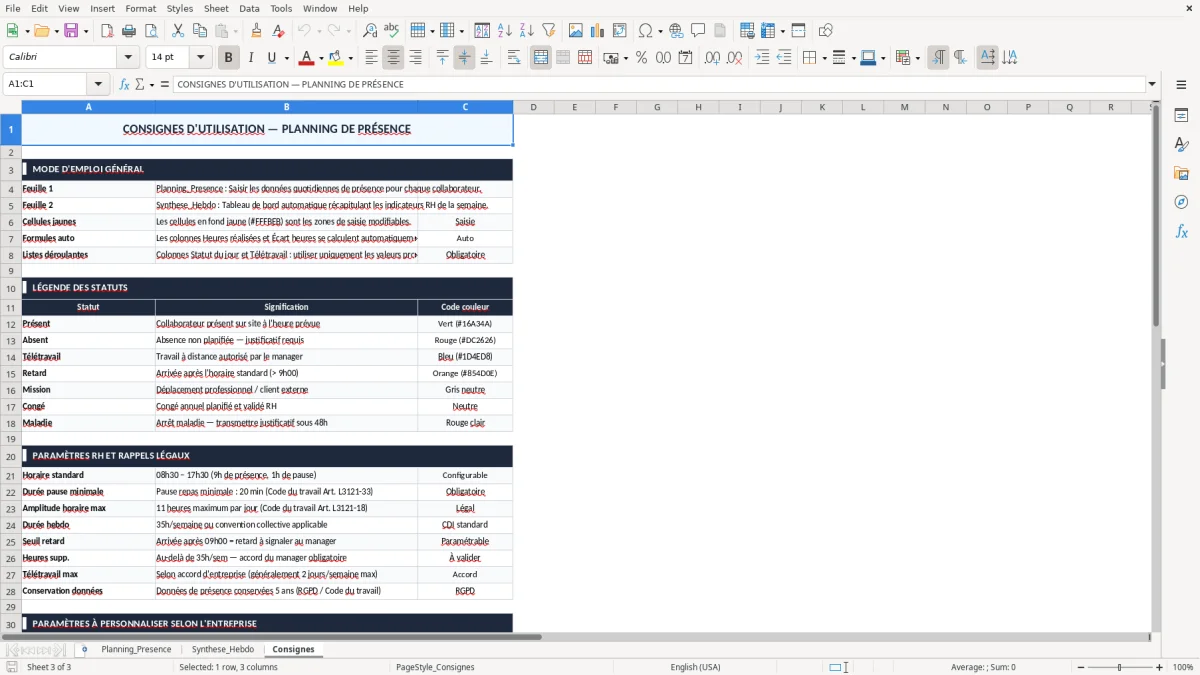The height and width of the screenshot is (675, 1200).
Task: Click Sheet 3 of 3 status text
Action: (x=49, y=667)
